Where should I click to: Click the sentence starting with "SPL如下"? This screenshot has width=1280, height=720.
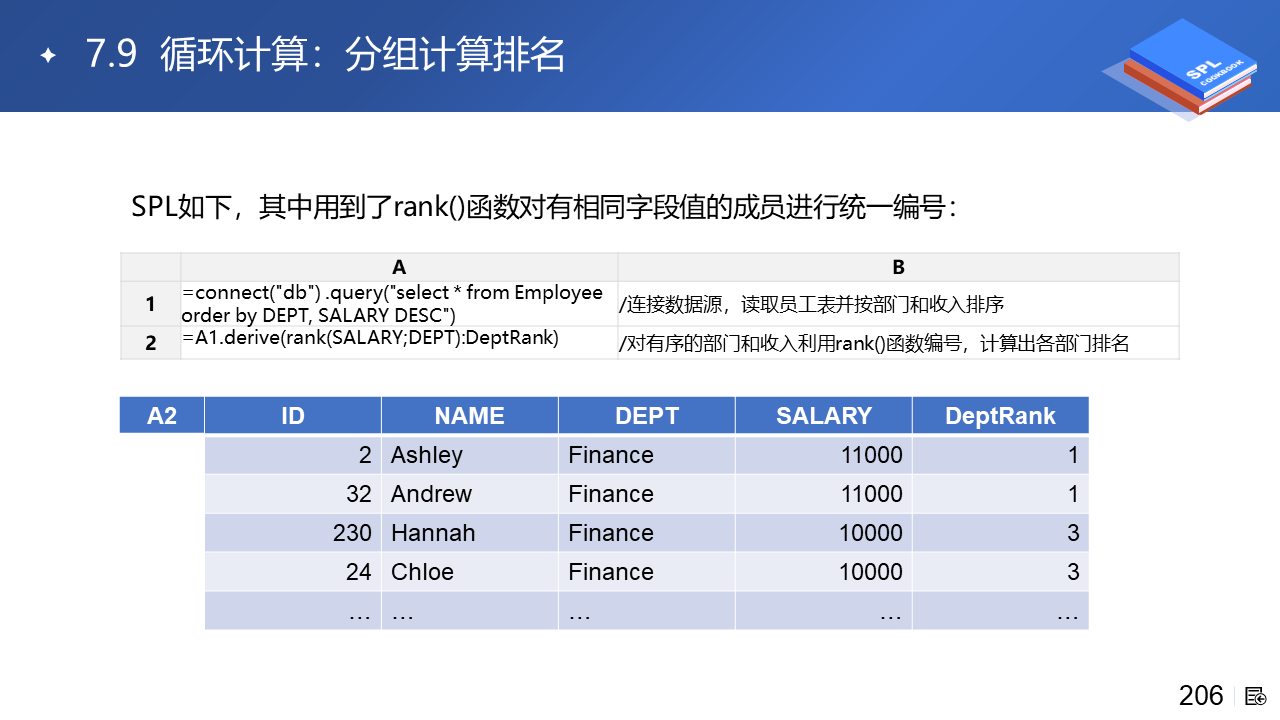click(546, 207)
